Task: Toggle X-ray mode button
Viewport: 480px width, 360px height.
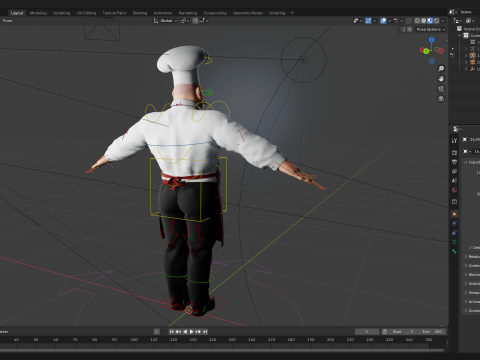Action: pos(409,21)
